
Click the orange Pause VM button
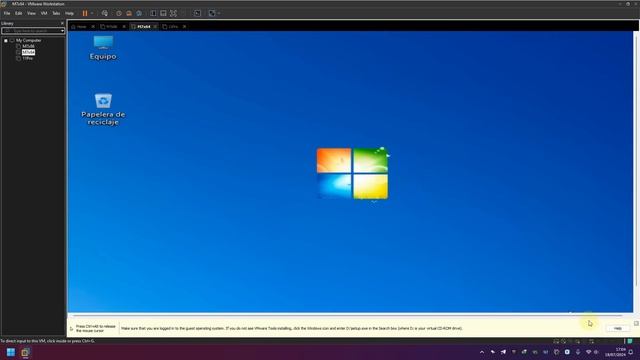[x=85, y=13]
